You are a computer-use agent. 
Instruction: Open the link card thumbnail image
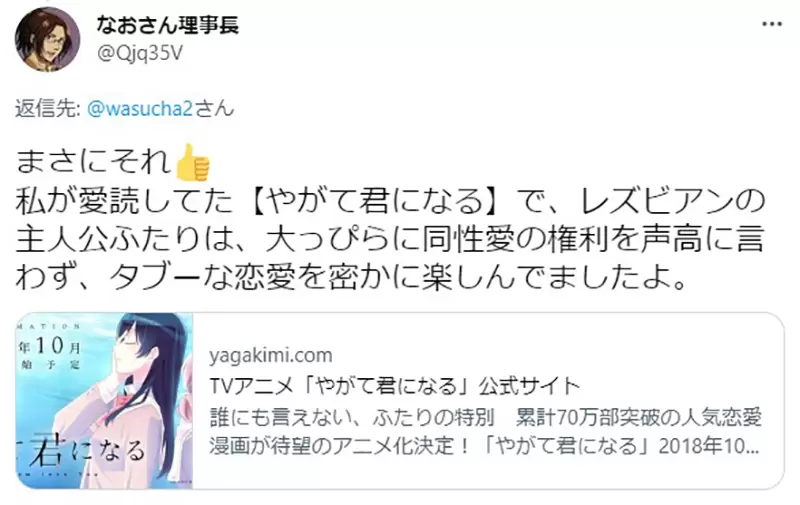point(105,401)
